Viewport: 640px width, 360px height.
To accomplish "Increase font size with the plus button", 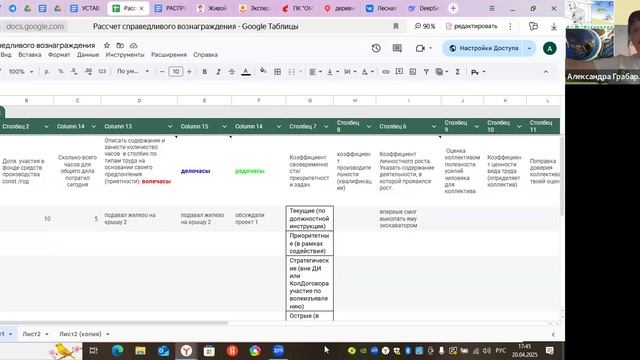I will 189,72.
